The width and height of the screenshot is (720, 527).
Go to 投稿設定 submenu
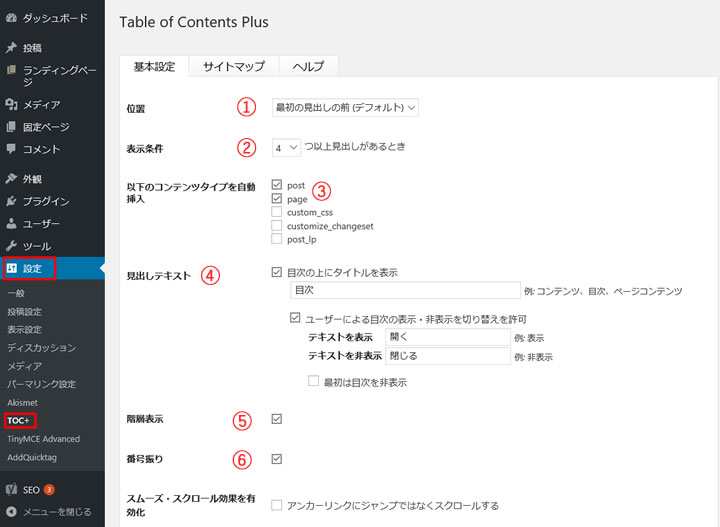click(x=24, y=312)
